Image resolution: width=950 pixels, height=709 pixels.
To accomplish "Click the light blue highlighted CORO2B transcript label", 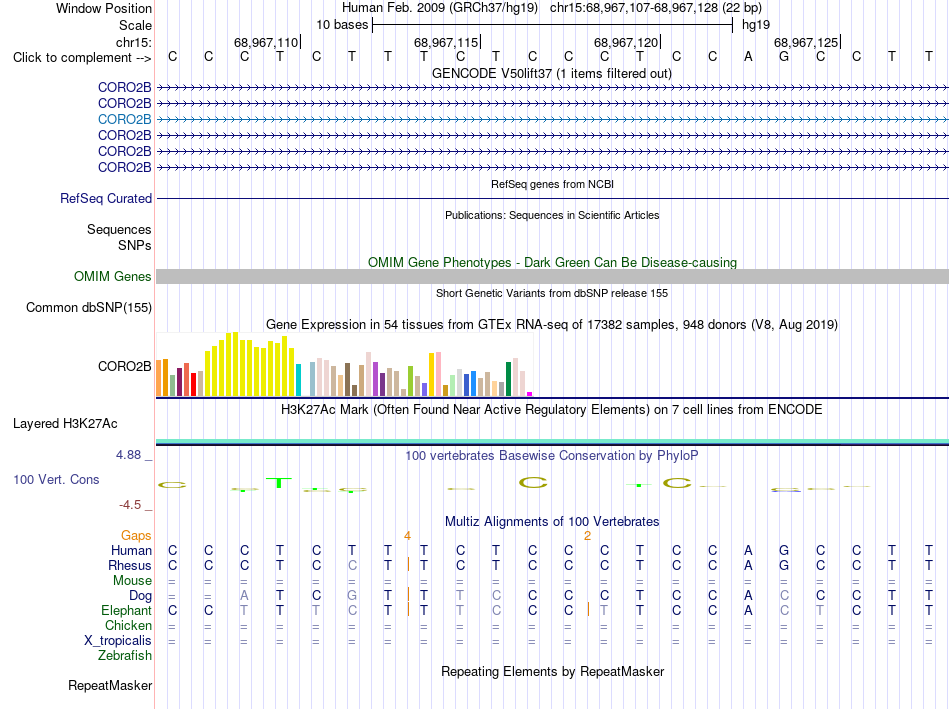I will (124, 119).
